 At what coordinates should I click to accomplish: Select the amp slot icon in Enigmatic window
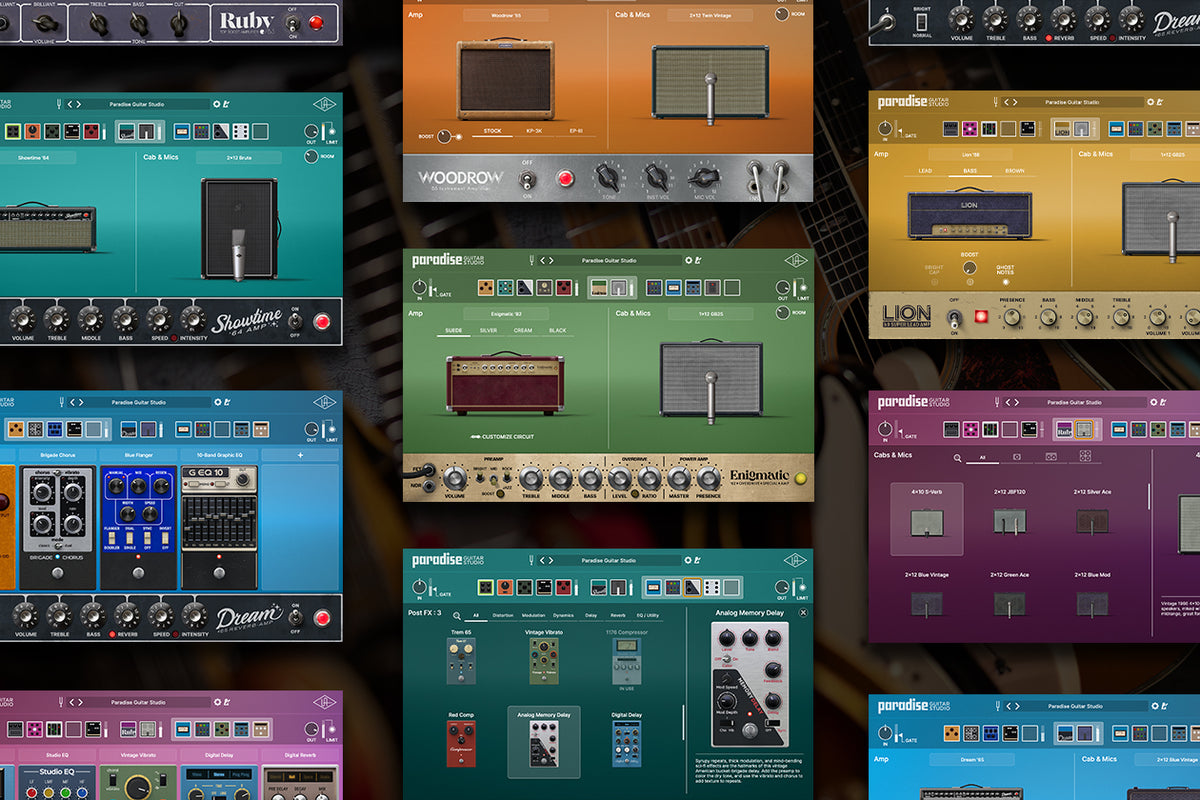[x=600, y=288]
